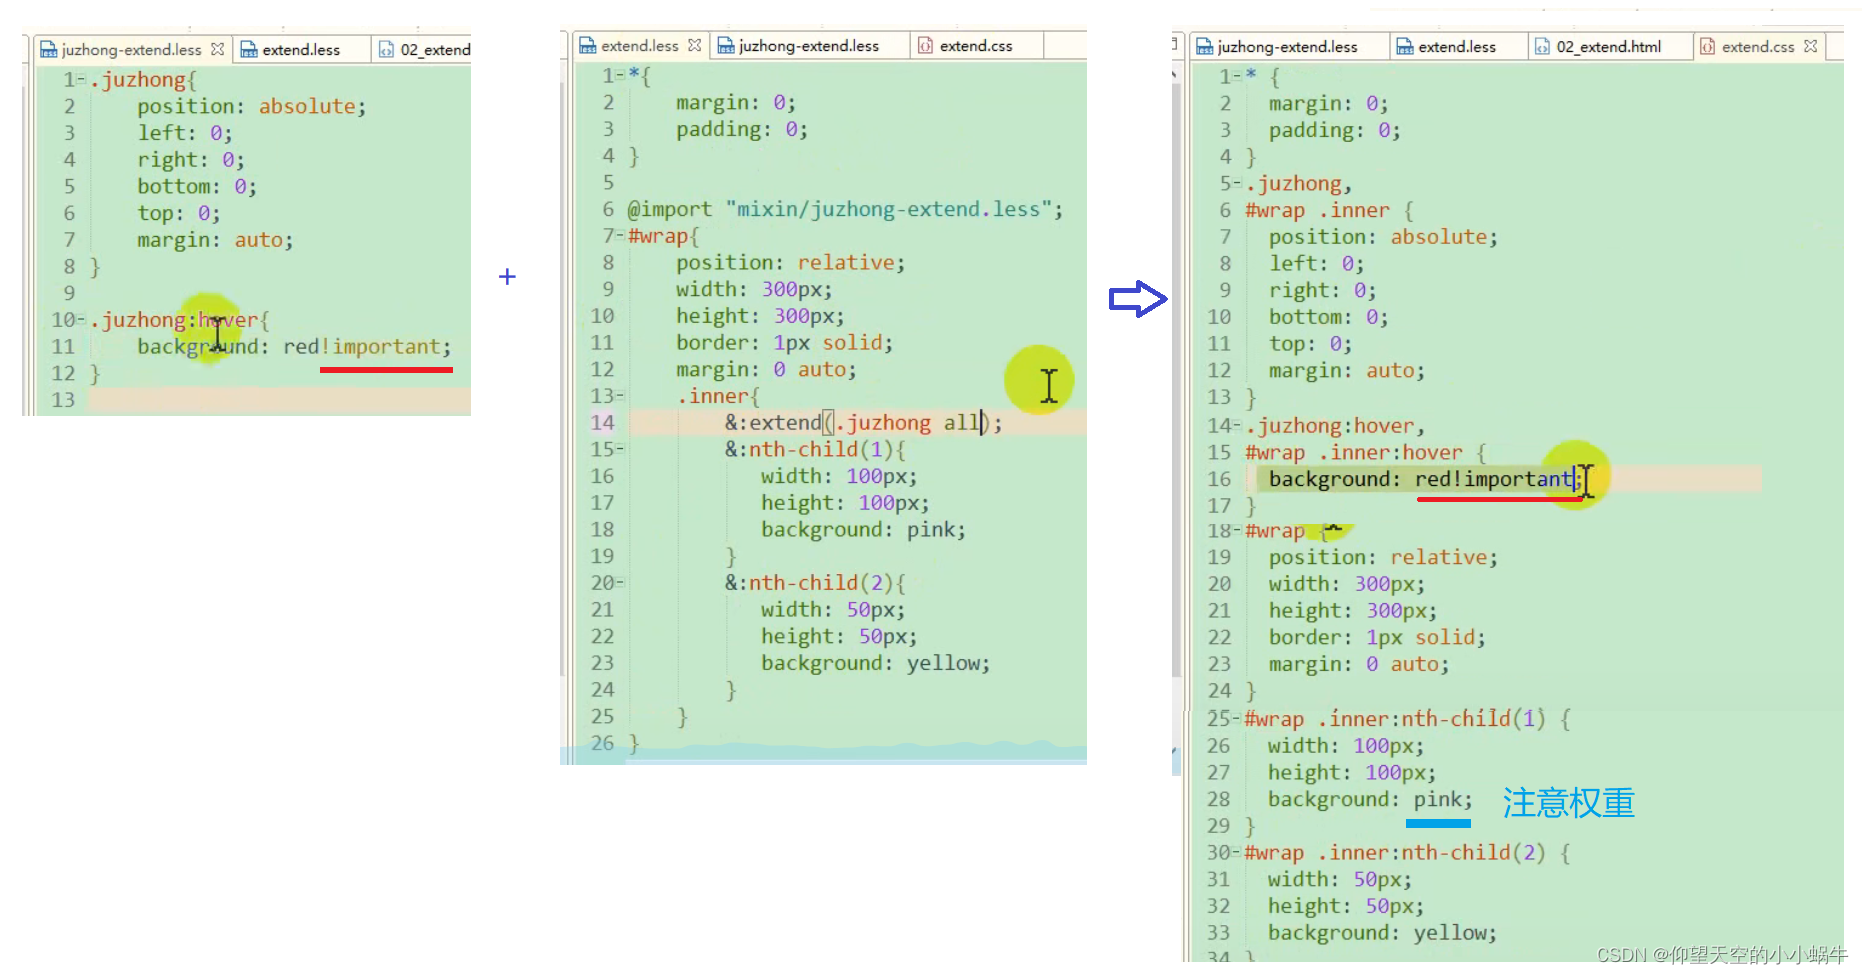Fold nth-child(2) block at line 20, middle editor
Viewport: 1864px width, 974px height.
620,582
